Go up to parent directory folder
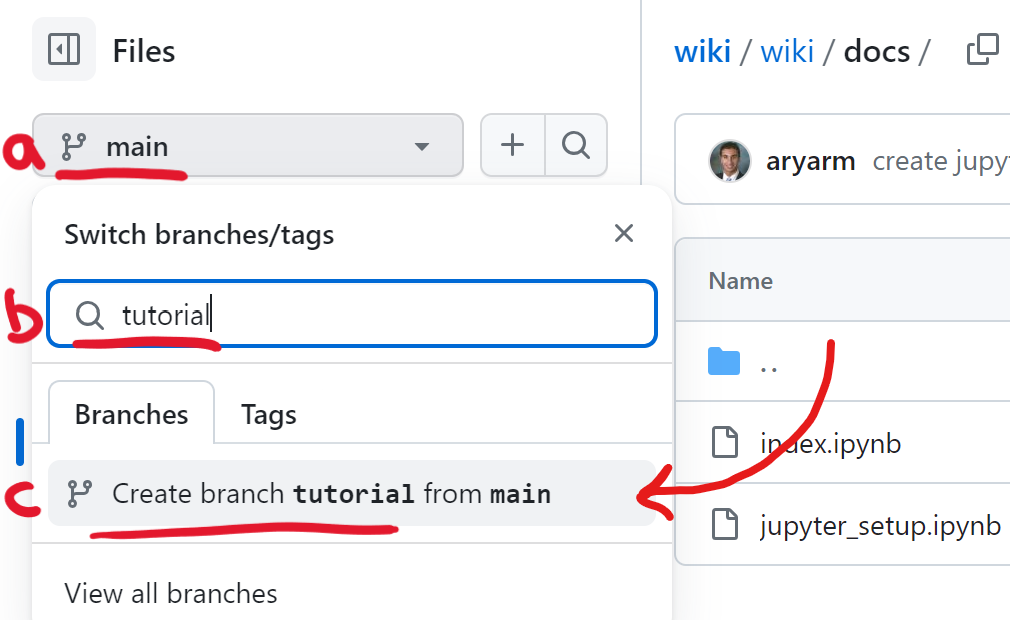 click(x=768, y=368)
